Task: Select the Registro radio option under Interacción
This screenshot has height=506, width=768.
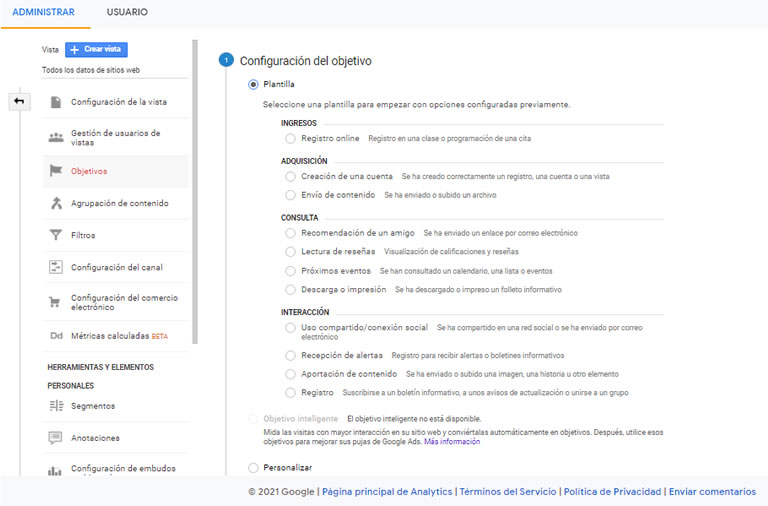Action: coord(290,392)
